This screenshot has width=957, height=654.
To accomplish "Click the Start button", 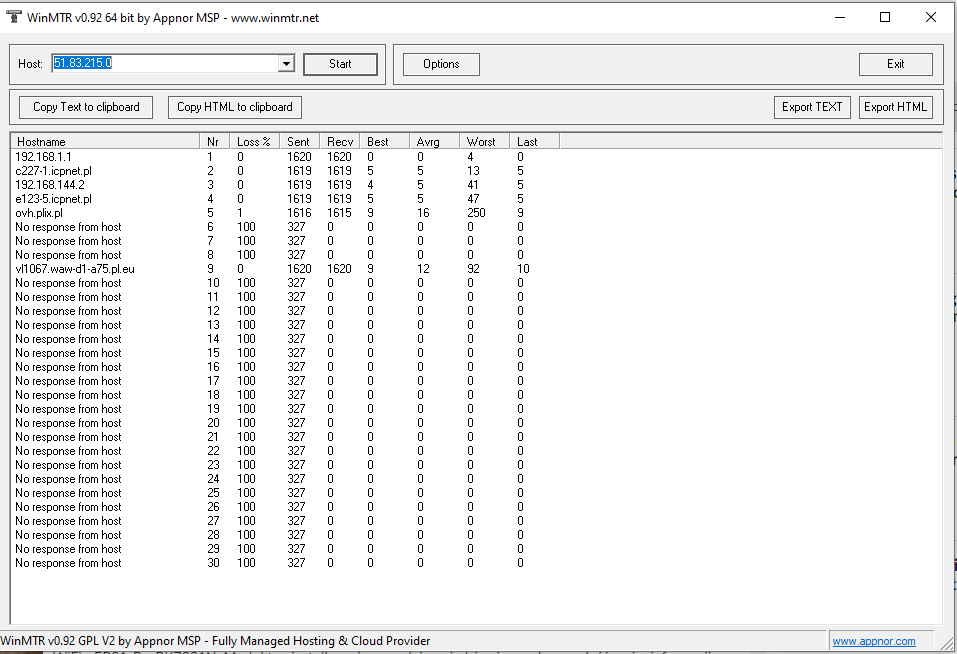I will point(341,64).
